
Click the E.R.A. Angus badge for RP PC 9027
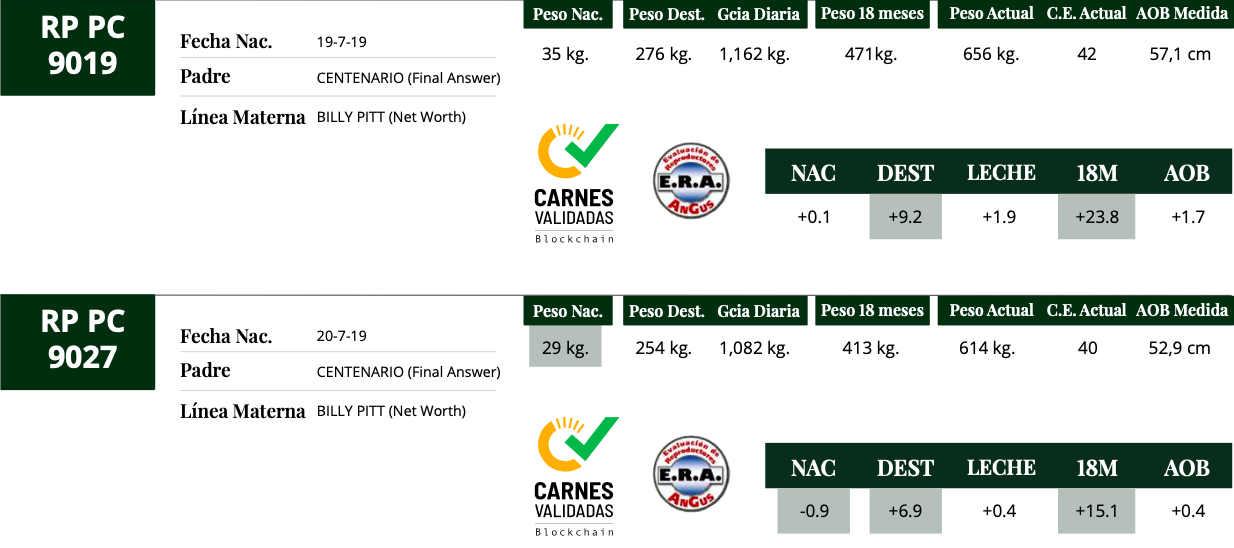coord(691,474)
